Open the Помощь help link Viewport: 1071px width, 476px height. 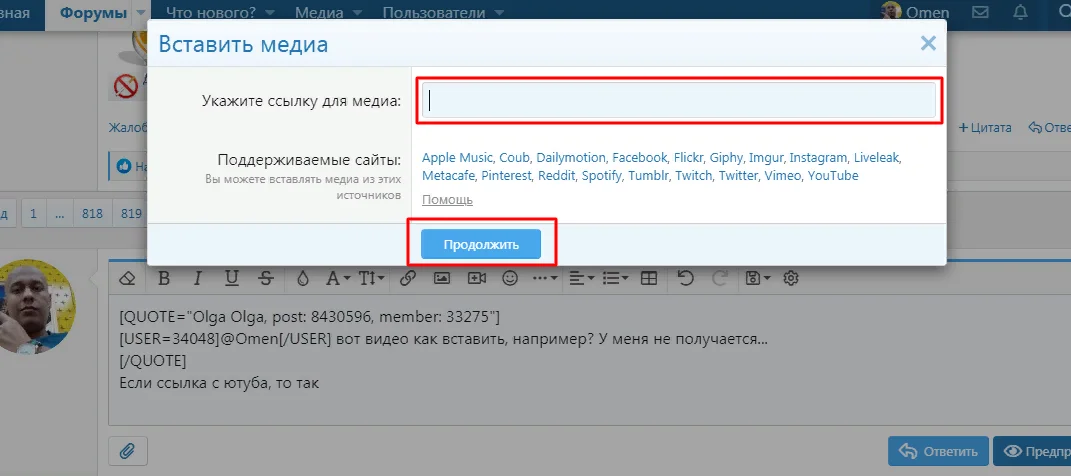click(x=447, y=199)
